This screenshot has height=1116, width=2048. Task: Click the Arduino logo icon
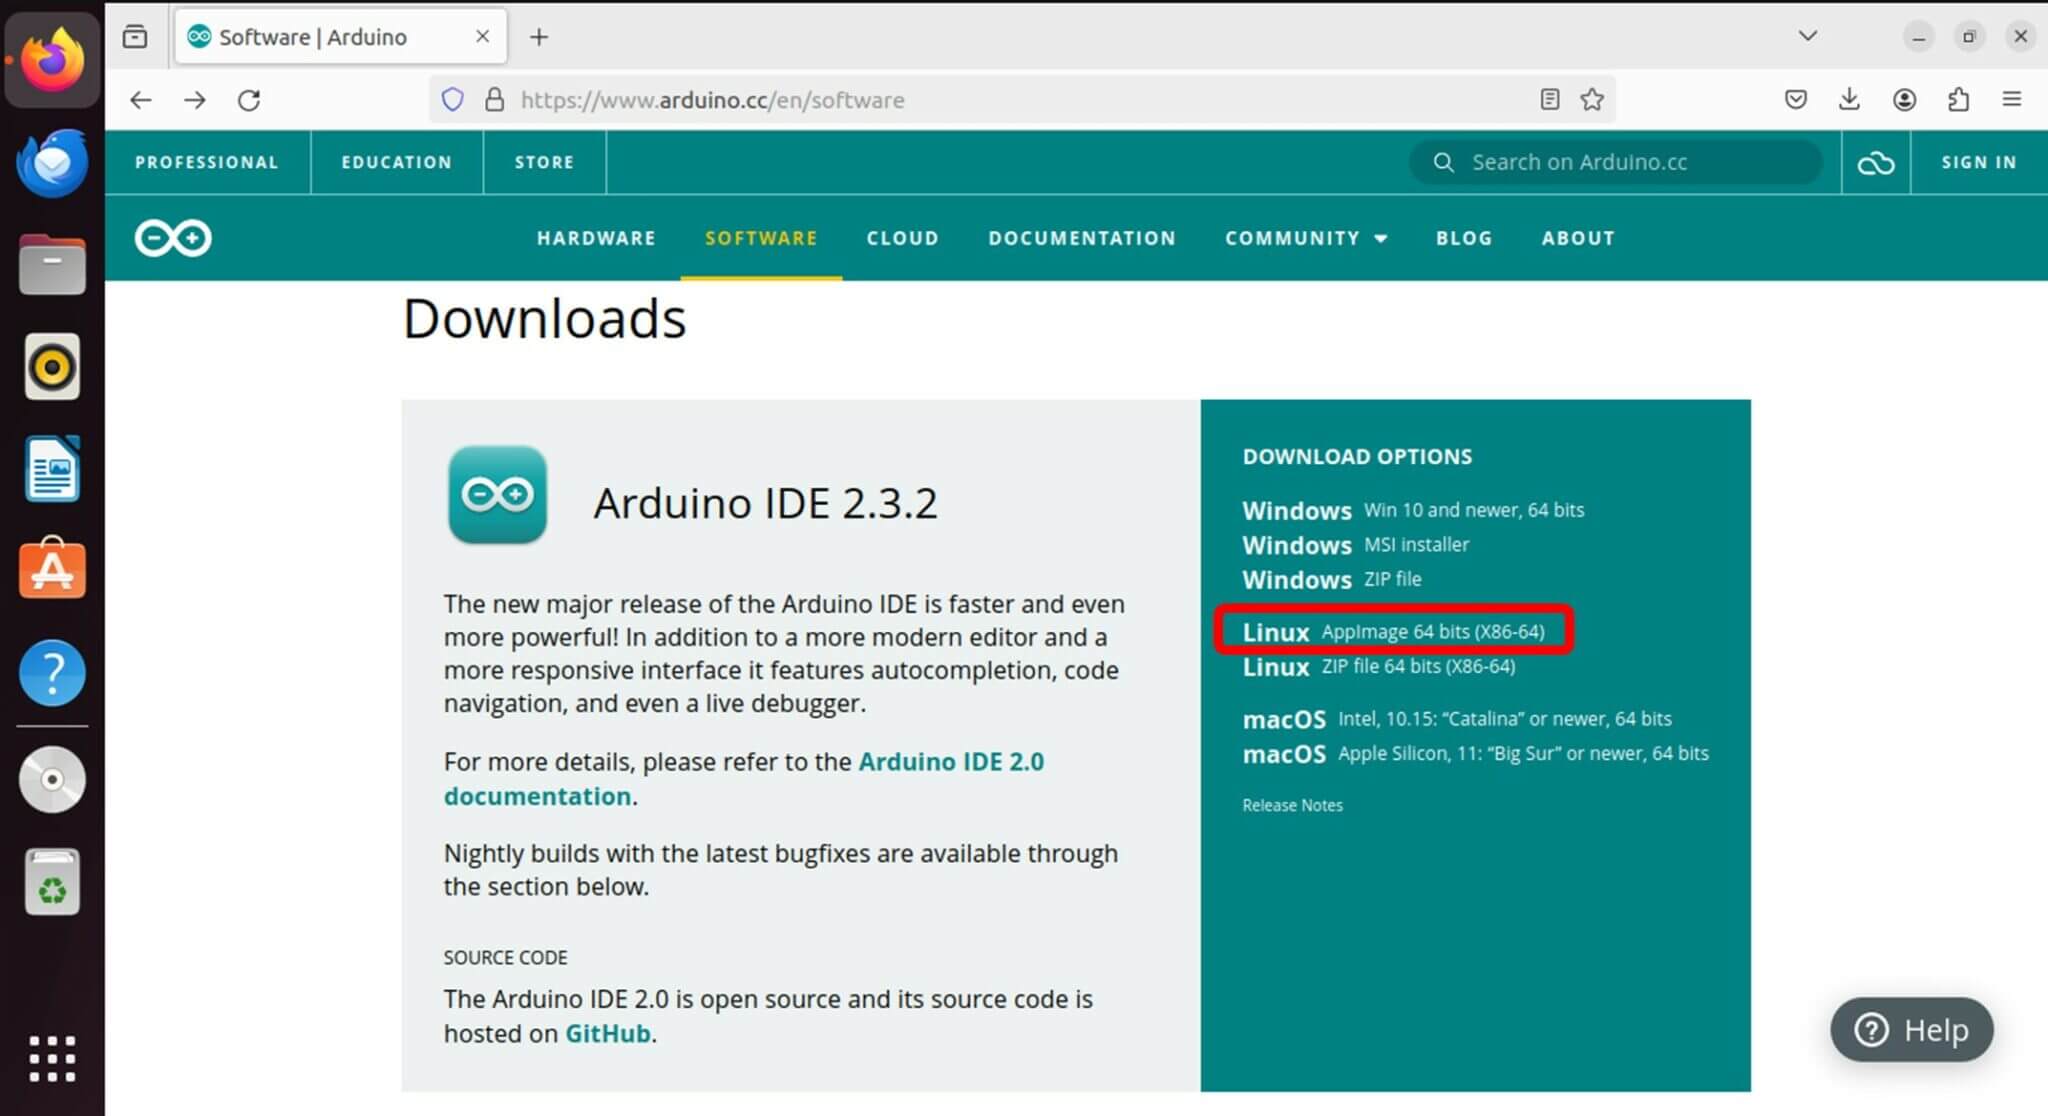(172, 238)
